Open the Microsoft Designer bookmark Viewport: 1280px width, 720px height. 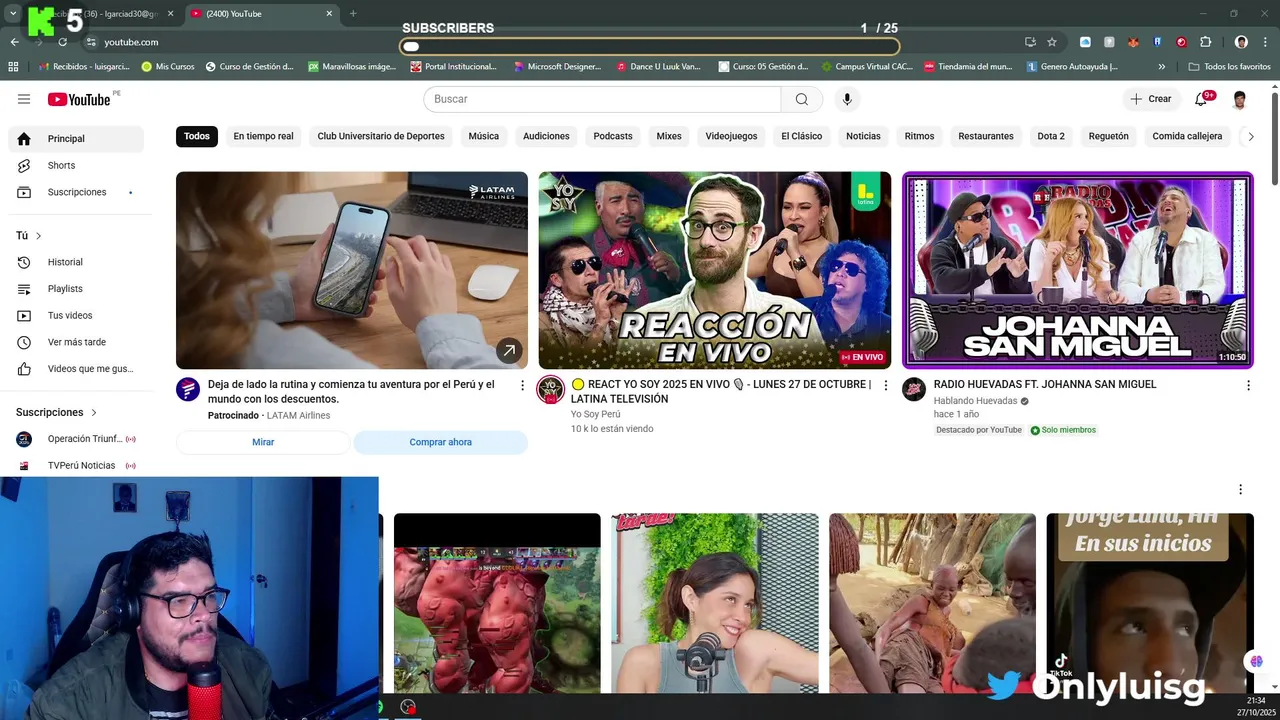pos(557,67)
